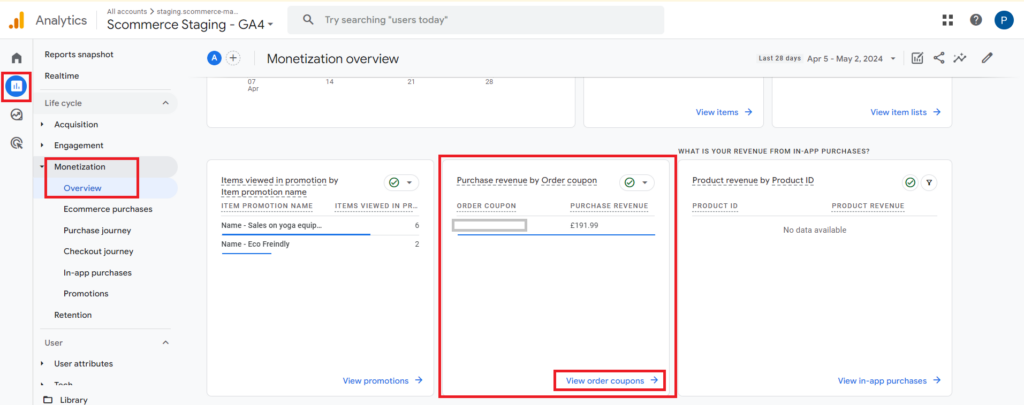The width and height of the screenshot is (1024, 405).
Task: Click View item lists link
Action: (x=905, y=112)
